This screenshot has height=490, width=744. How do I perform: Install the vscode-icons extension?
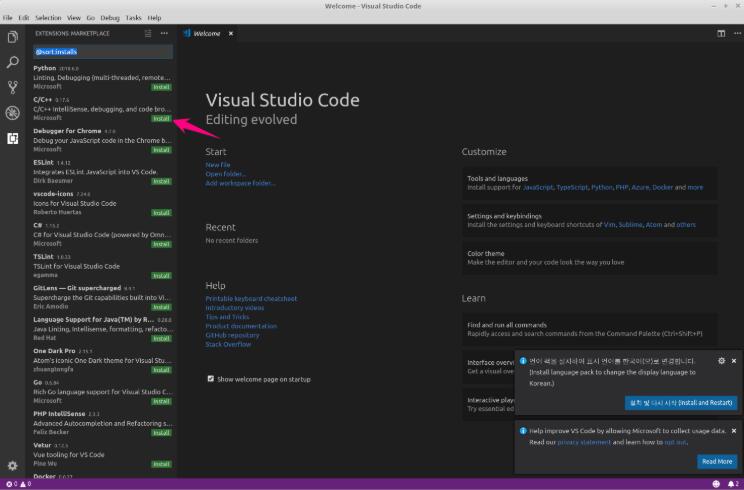[x=161, y=213]
